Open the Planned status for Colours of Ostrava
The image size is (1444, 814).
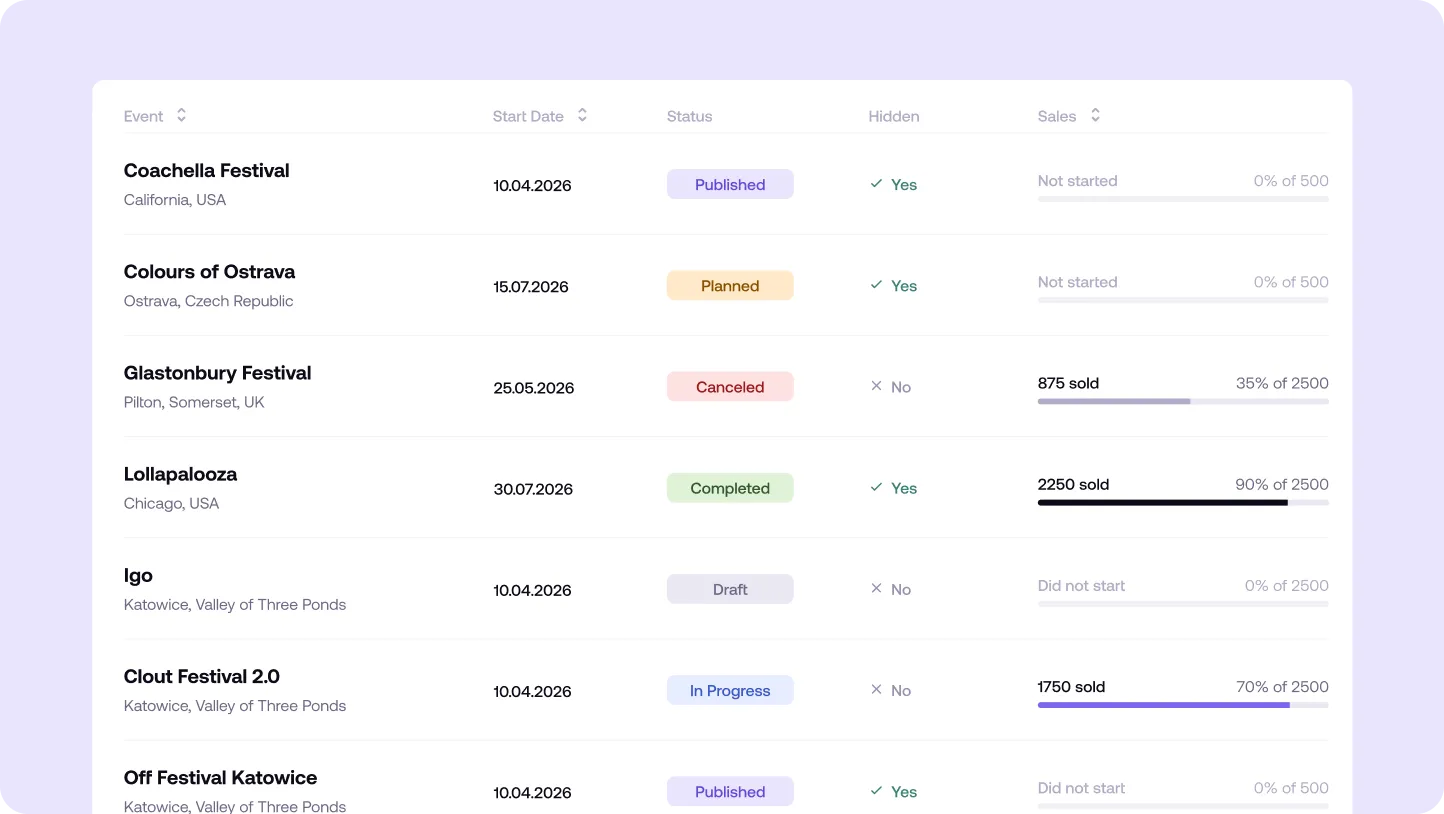[730, 285]
